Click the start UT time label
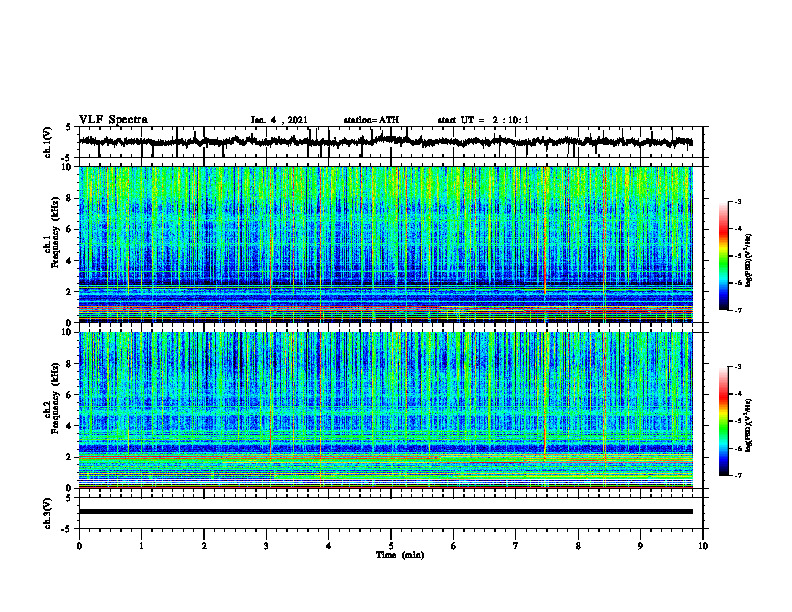Screen dimensions: 792x612 (x=483, y=120)
